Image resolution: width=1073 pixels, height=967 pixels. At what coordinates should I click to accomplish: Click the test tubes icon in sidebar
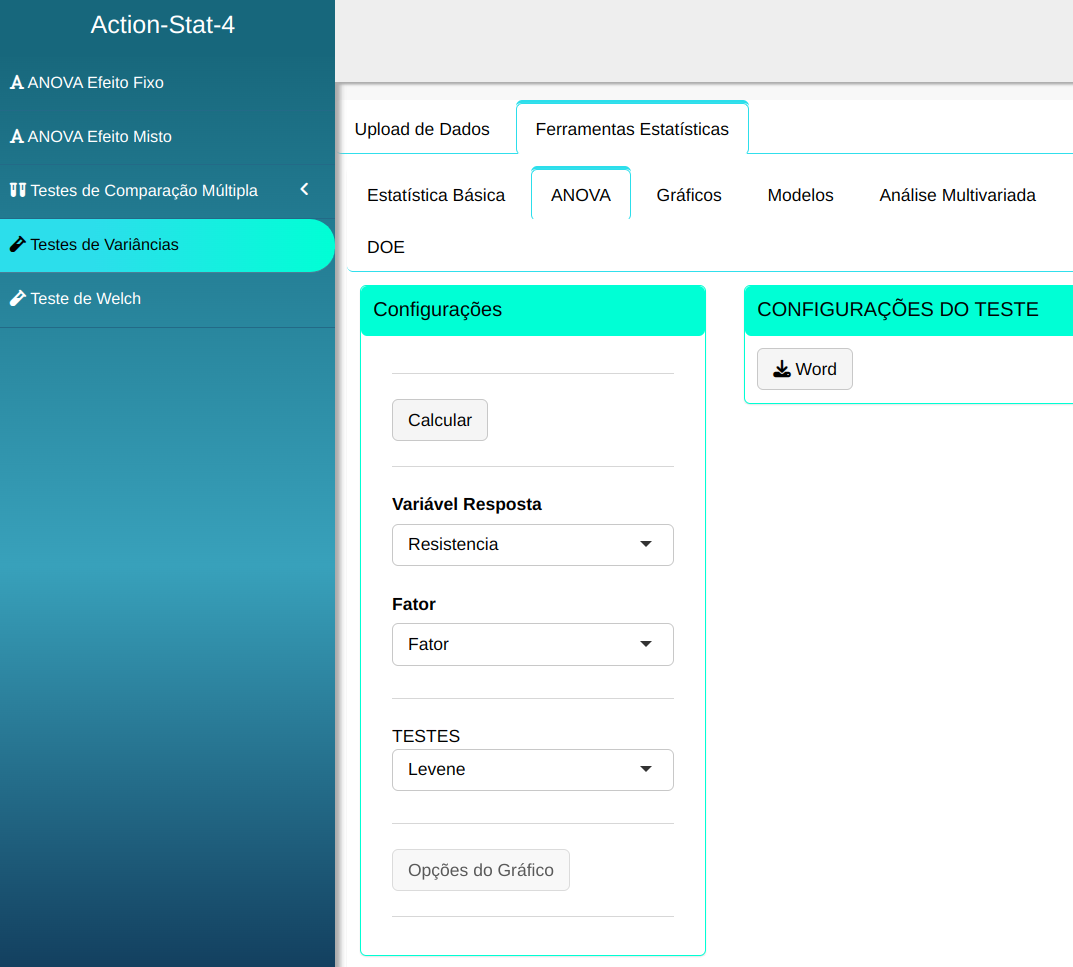17,190
